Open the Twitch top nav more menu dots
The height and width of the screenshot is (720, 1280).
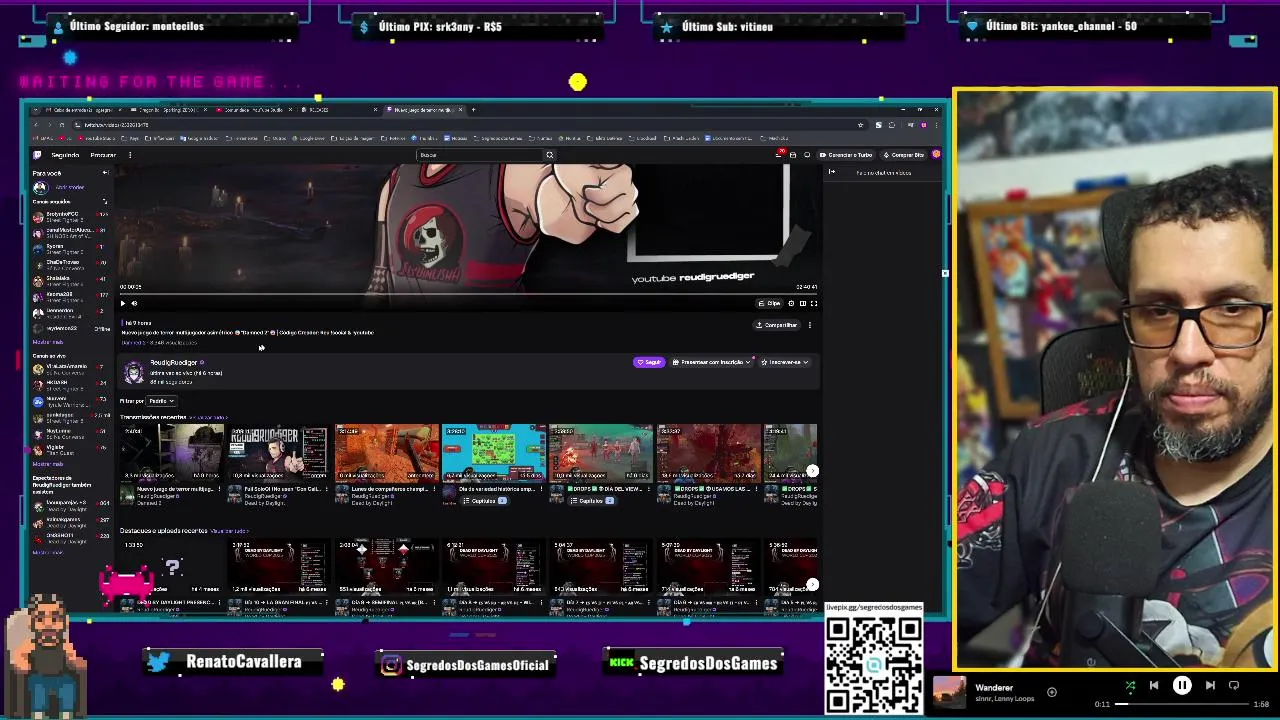pos(130,155)
